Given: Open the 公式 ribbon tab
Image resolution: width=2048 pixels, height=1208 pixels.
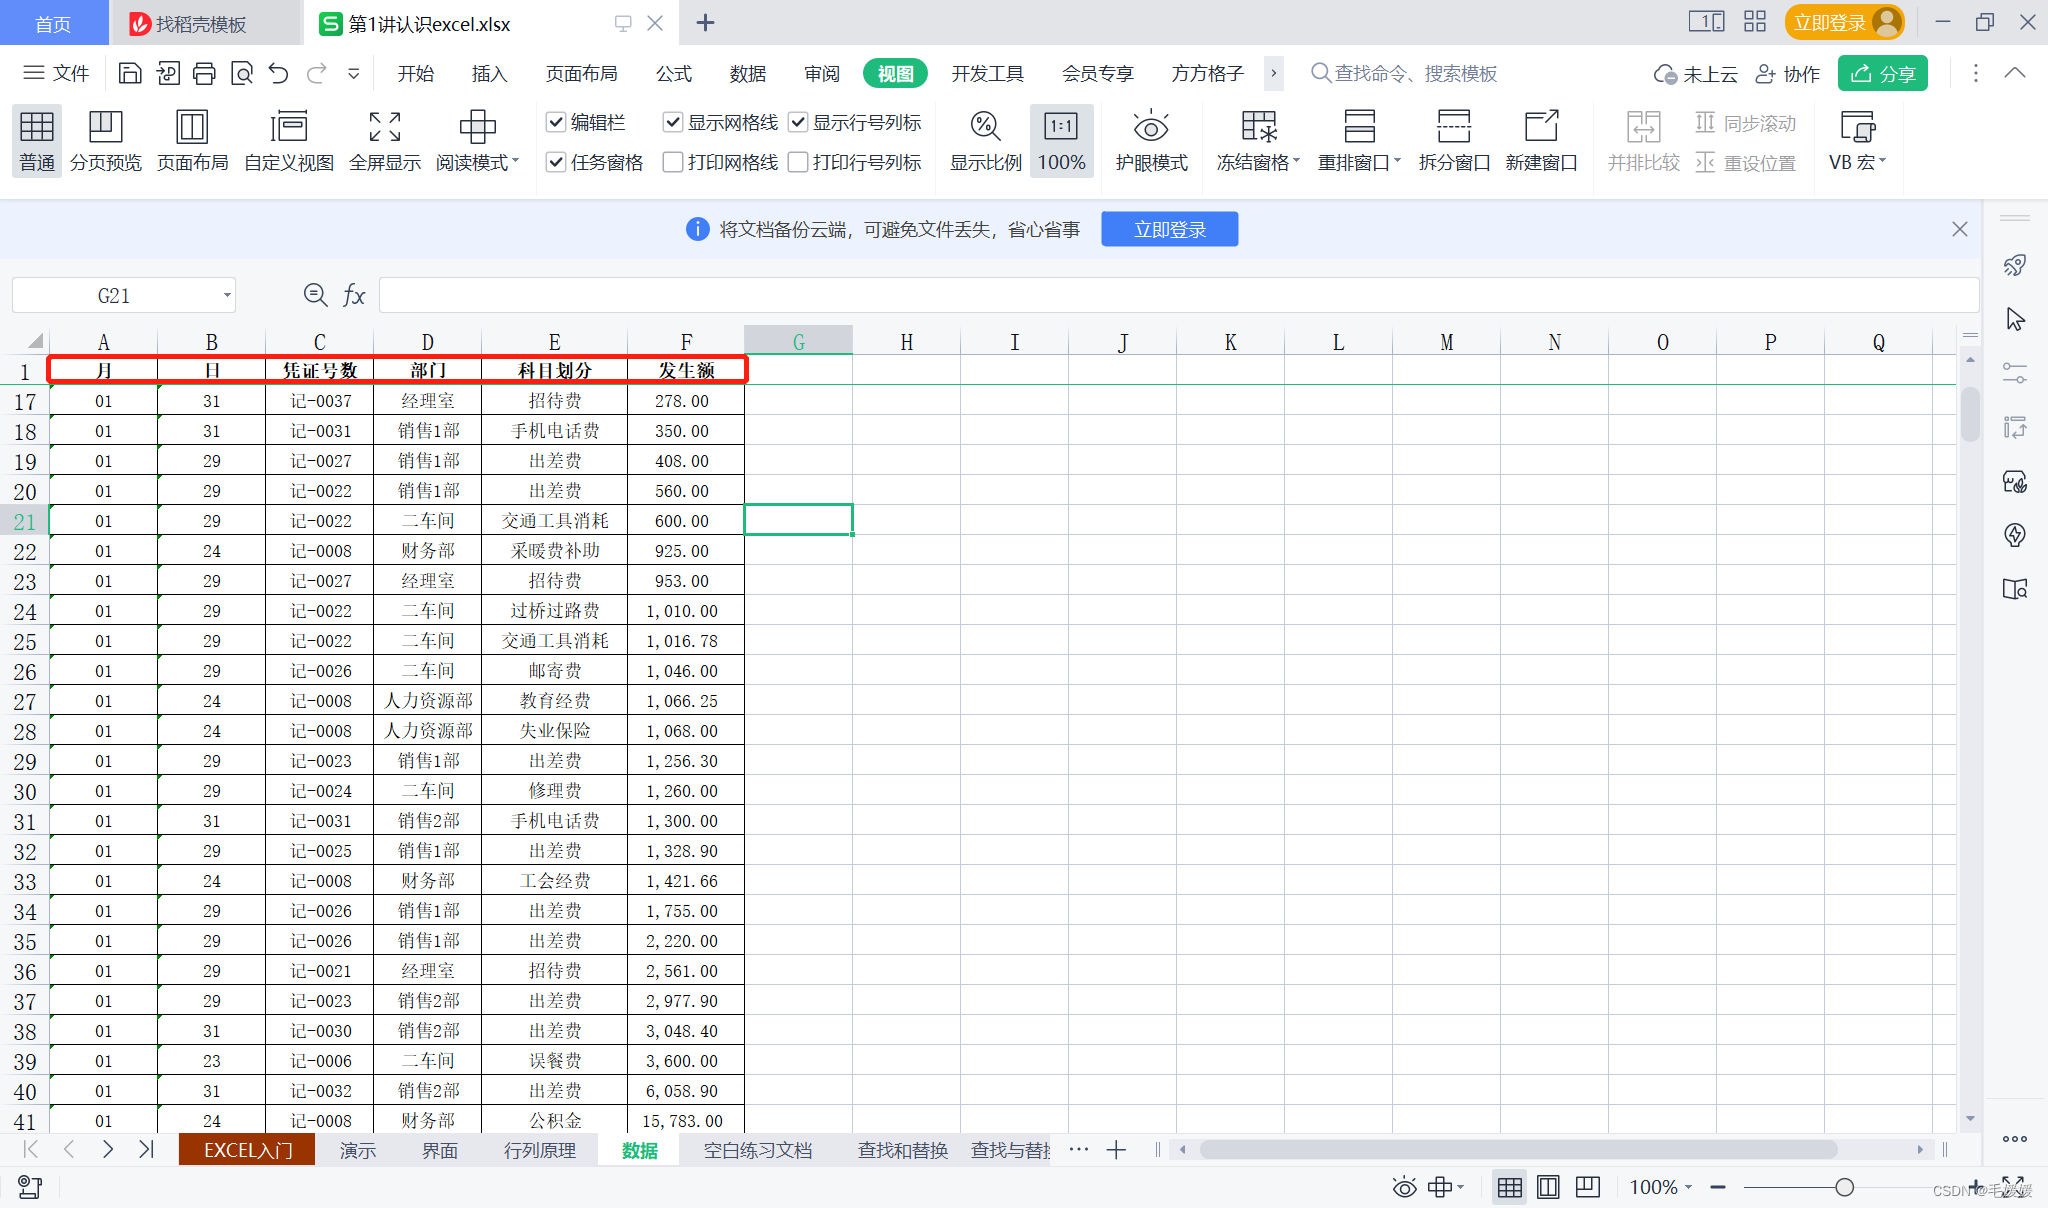Looking at the screenshot, I should (674, 73).
